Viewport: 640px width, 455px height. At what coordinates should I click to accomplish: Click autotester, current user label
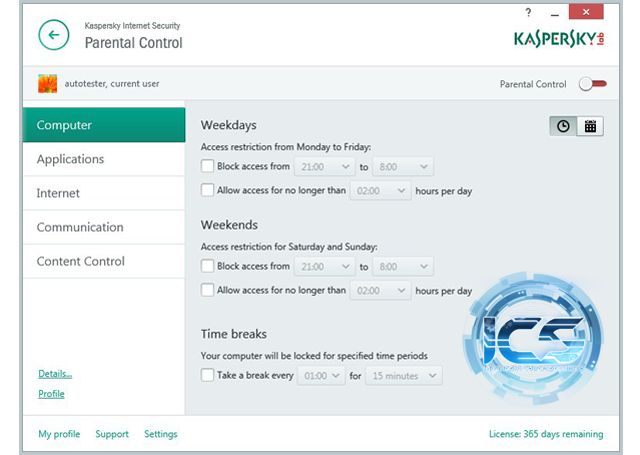point(112,84)
